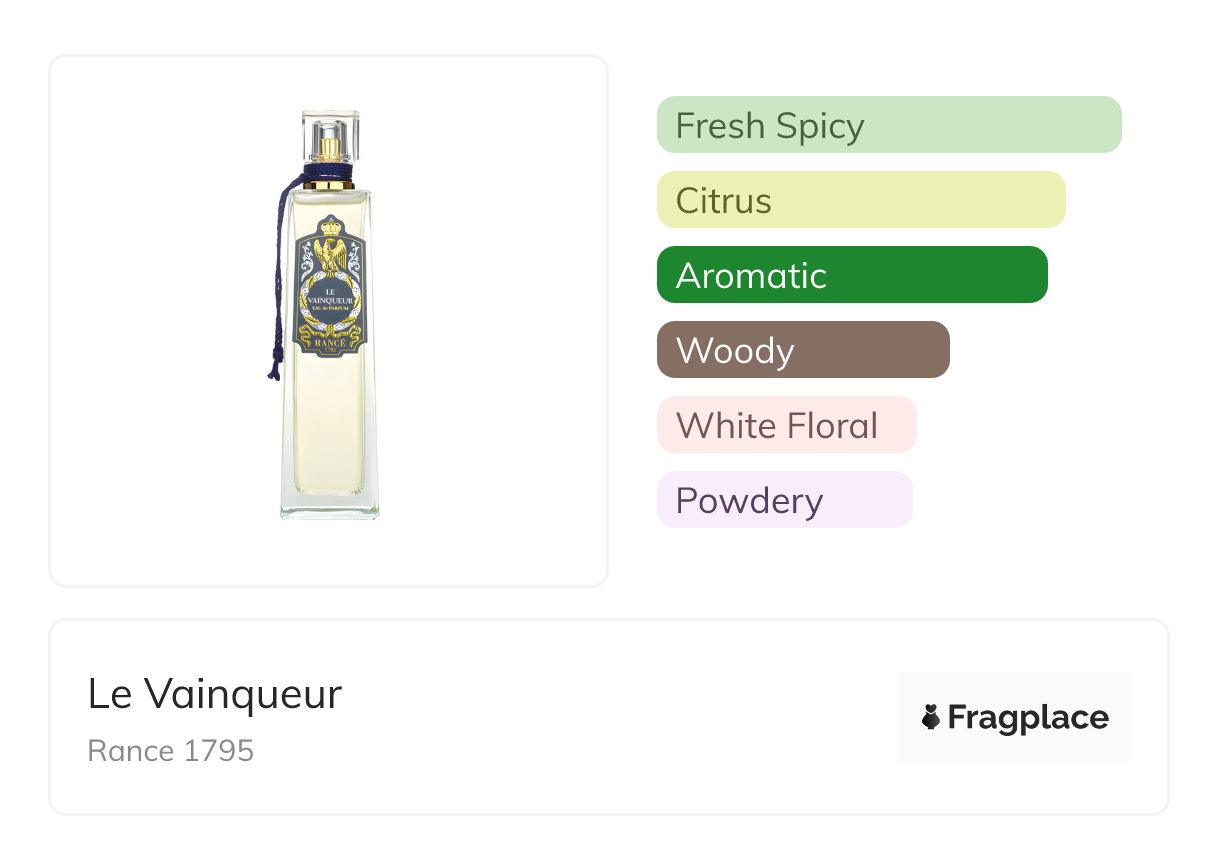Screen dimensions: 1218x864
Task: Click the golden eagle emblem on the bottle
Action: pos(329,255)
